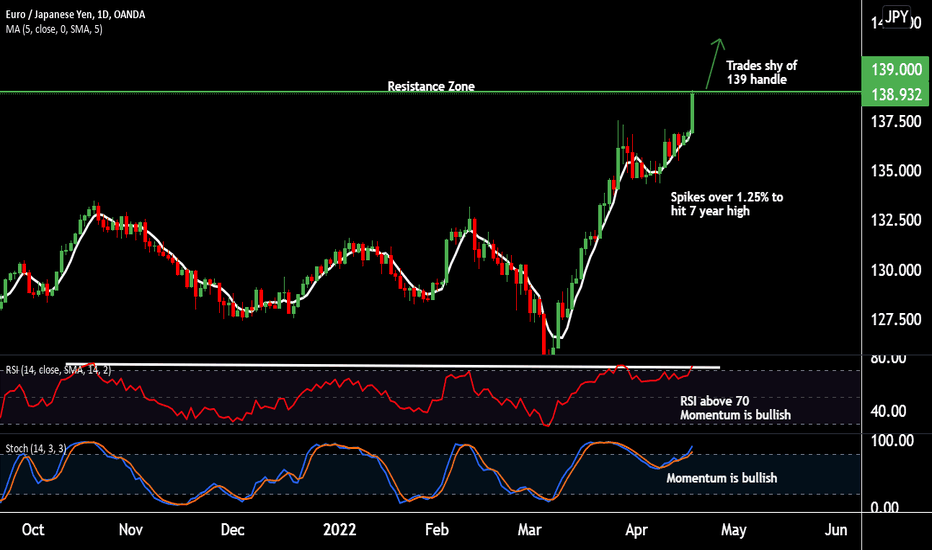Click the Stoch 0.00 scale value
Image resolution: width=932 pixels, height=550 pixels.
click(885, 507)
